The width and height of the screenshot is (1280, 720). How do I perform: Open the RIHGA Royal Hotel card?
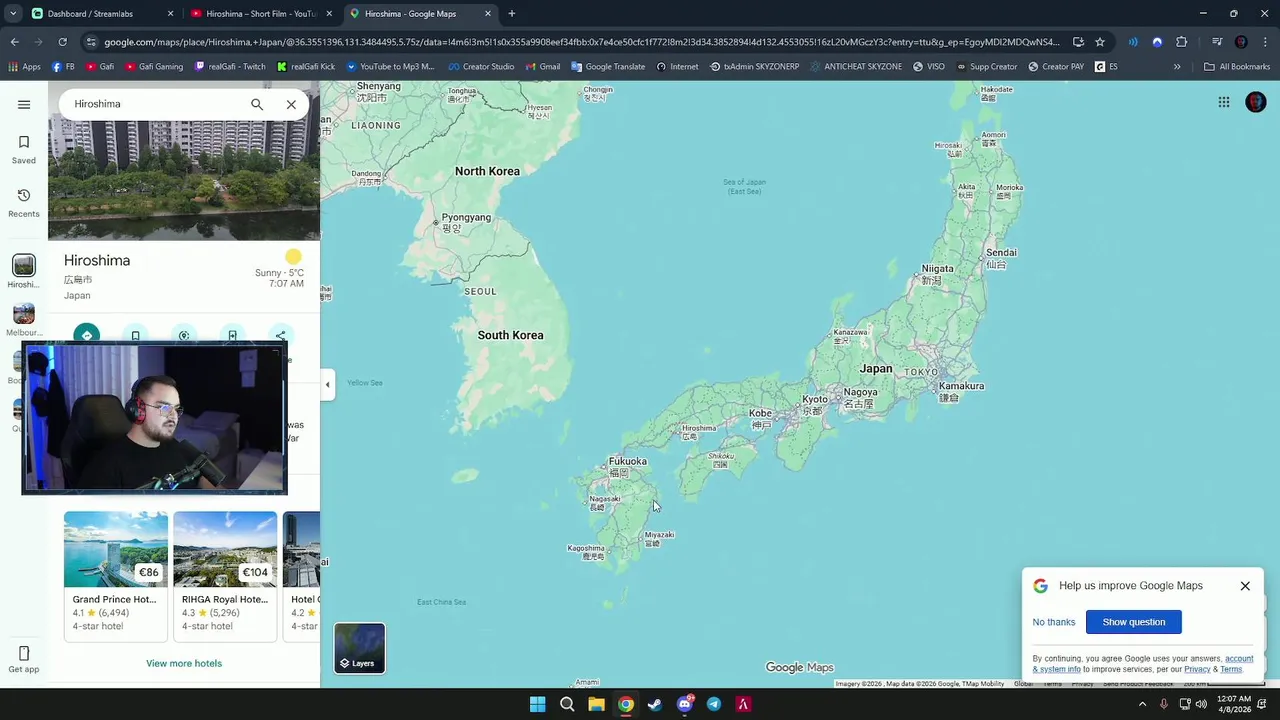(225, 575)
